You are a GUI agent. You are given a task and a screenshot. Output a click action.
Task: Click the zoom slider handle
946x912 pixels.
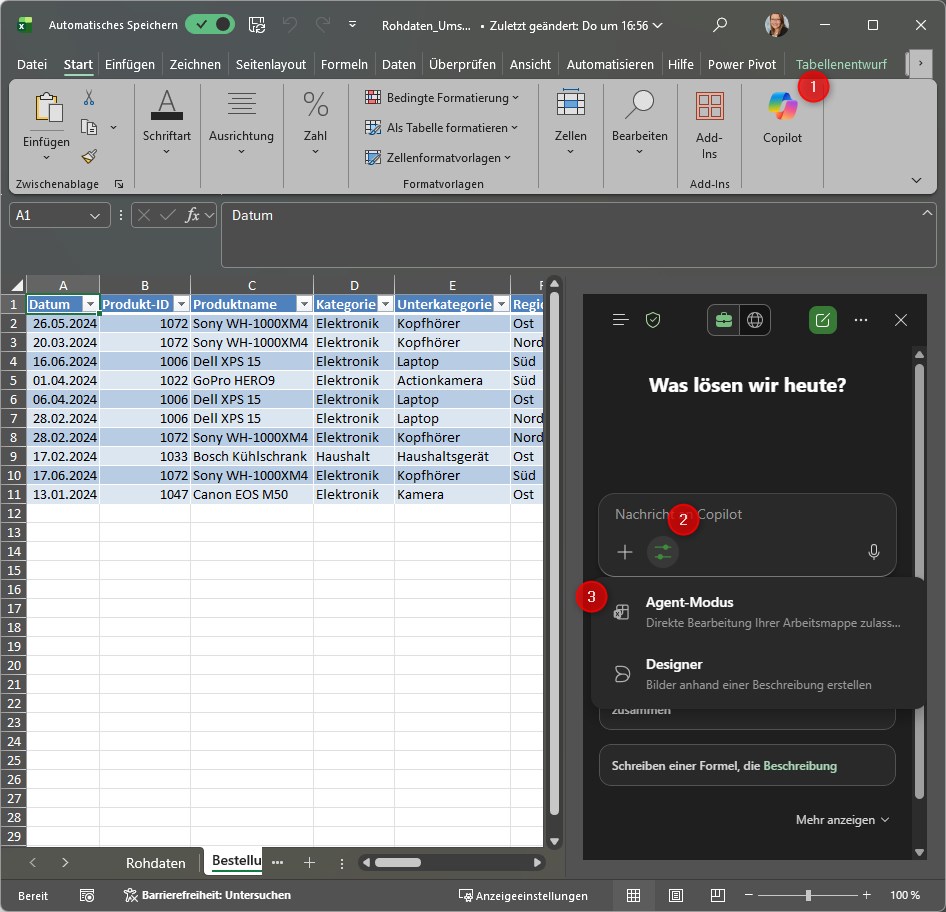(x=808, y=895)
